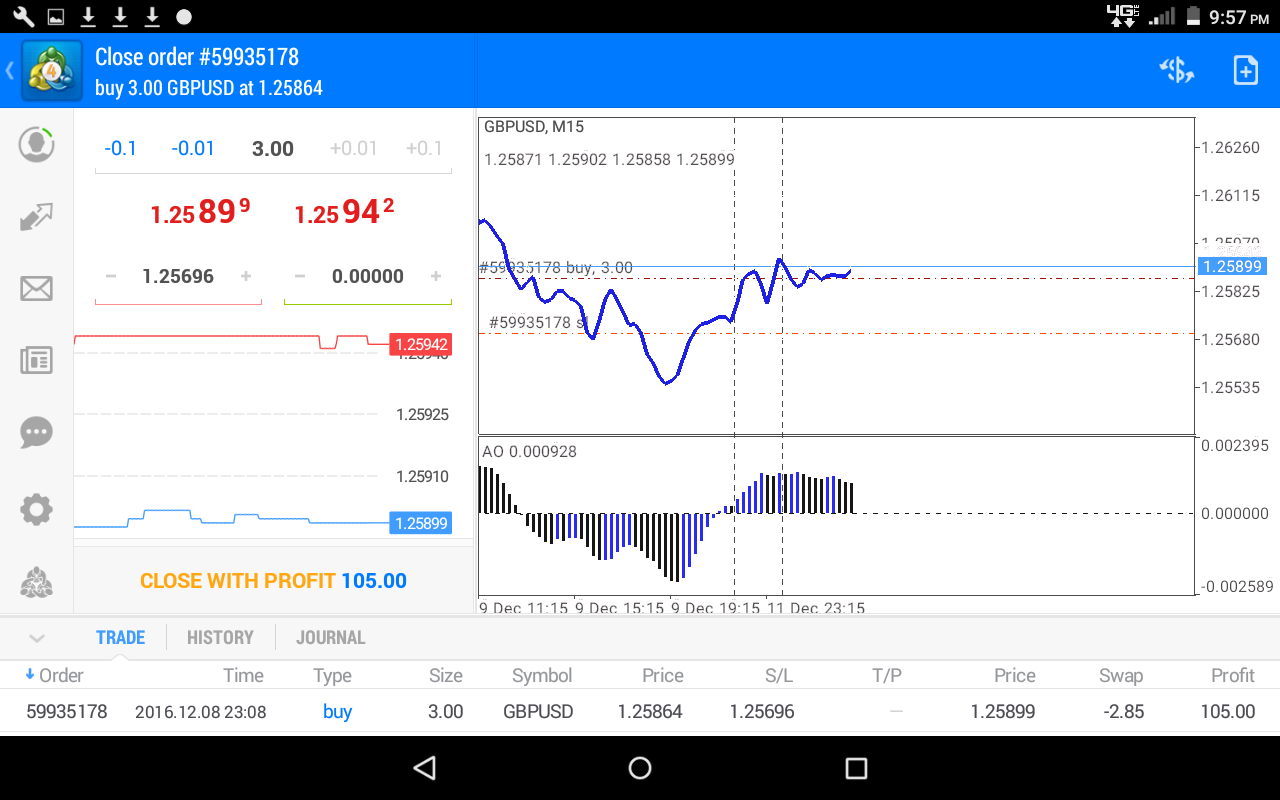Open the Quotes panel from the sidebar

pos(36,144)
